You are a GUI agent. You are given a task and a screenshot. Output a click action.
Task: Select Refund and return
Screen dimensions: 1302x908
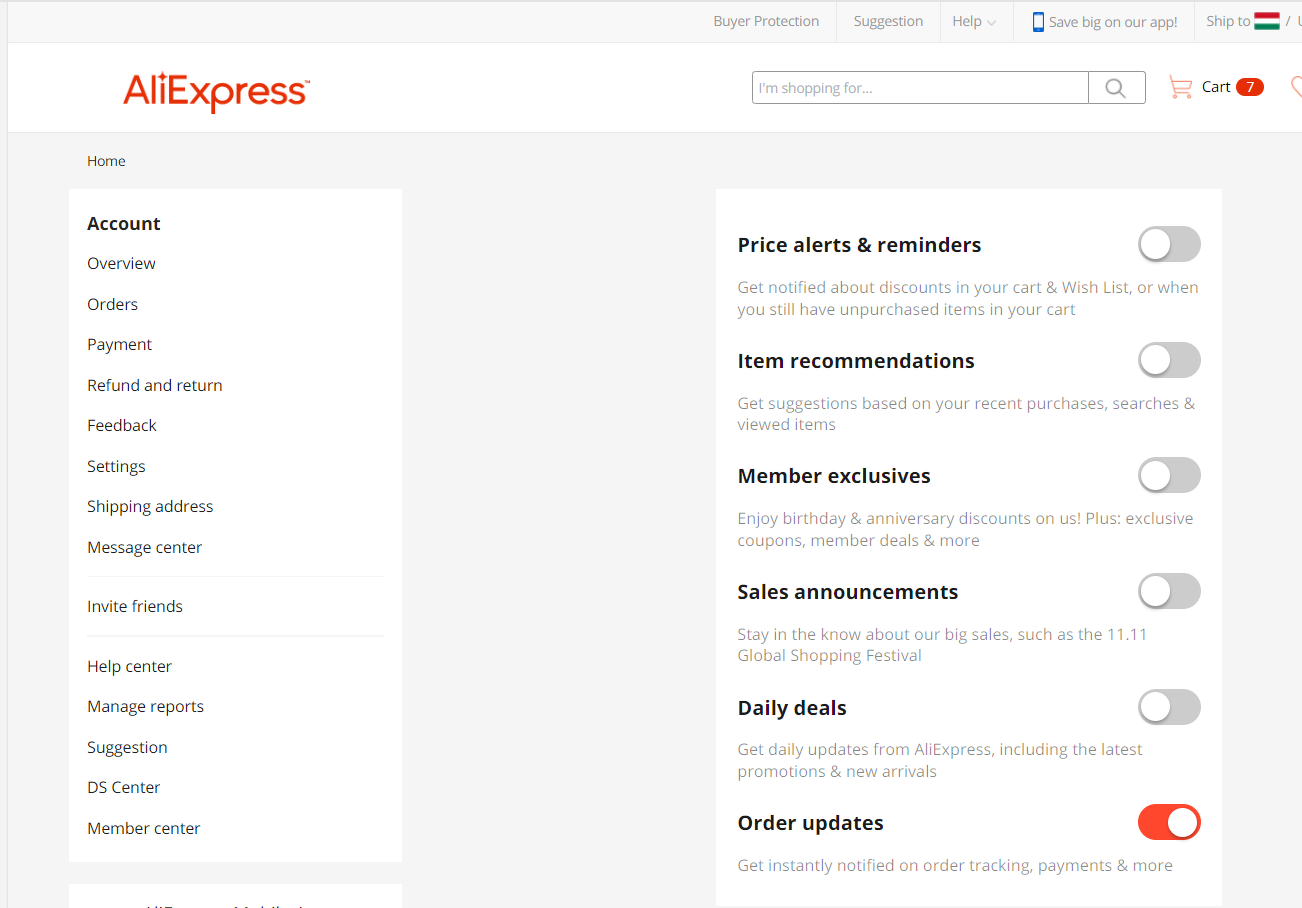155,385
